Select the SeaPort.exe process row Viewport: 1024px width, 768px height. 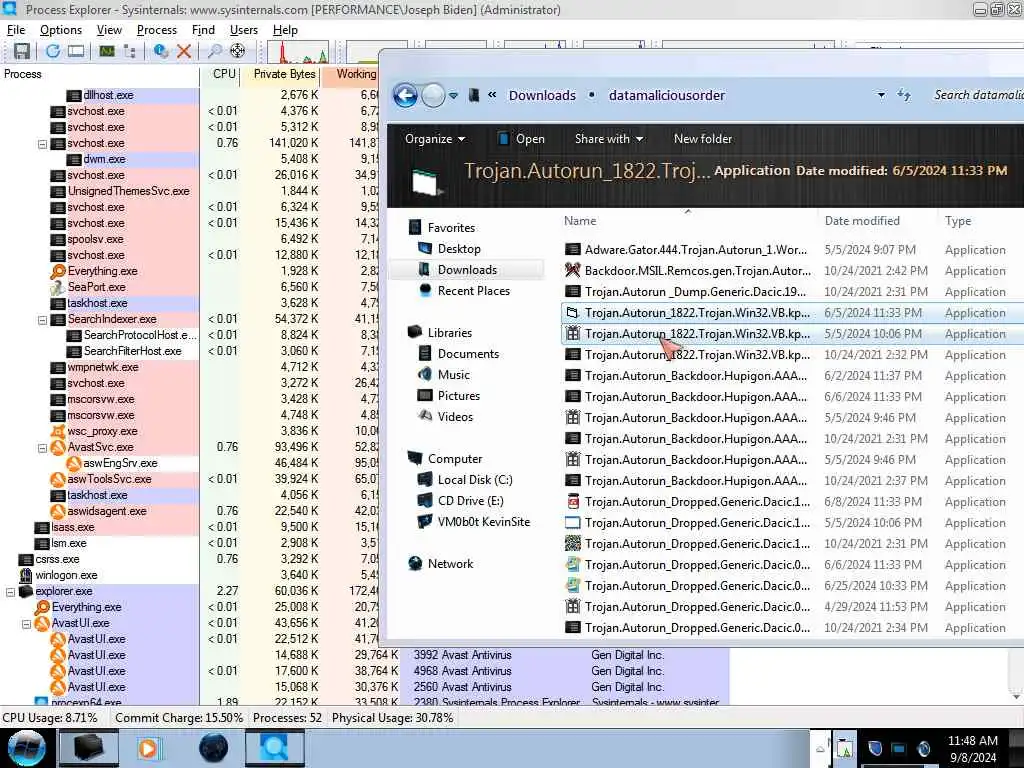[96, 287]
